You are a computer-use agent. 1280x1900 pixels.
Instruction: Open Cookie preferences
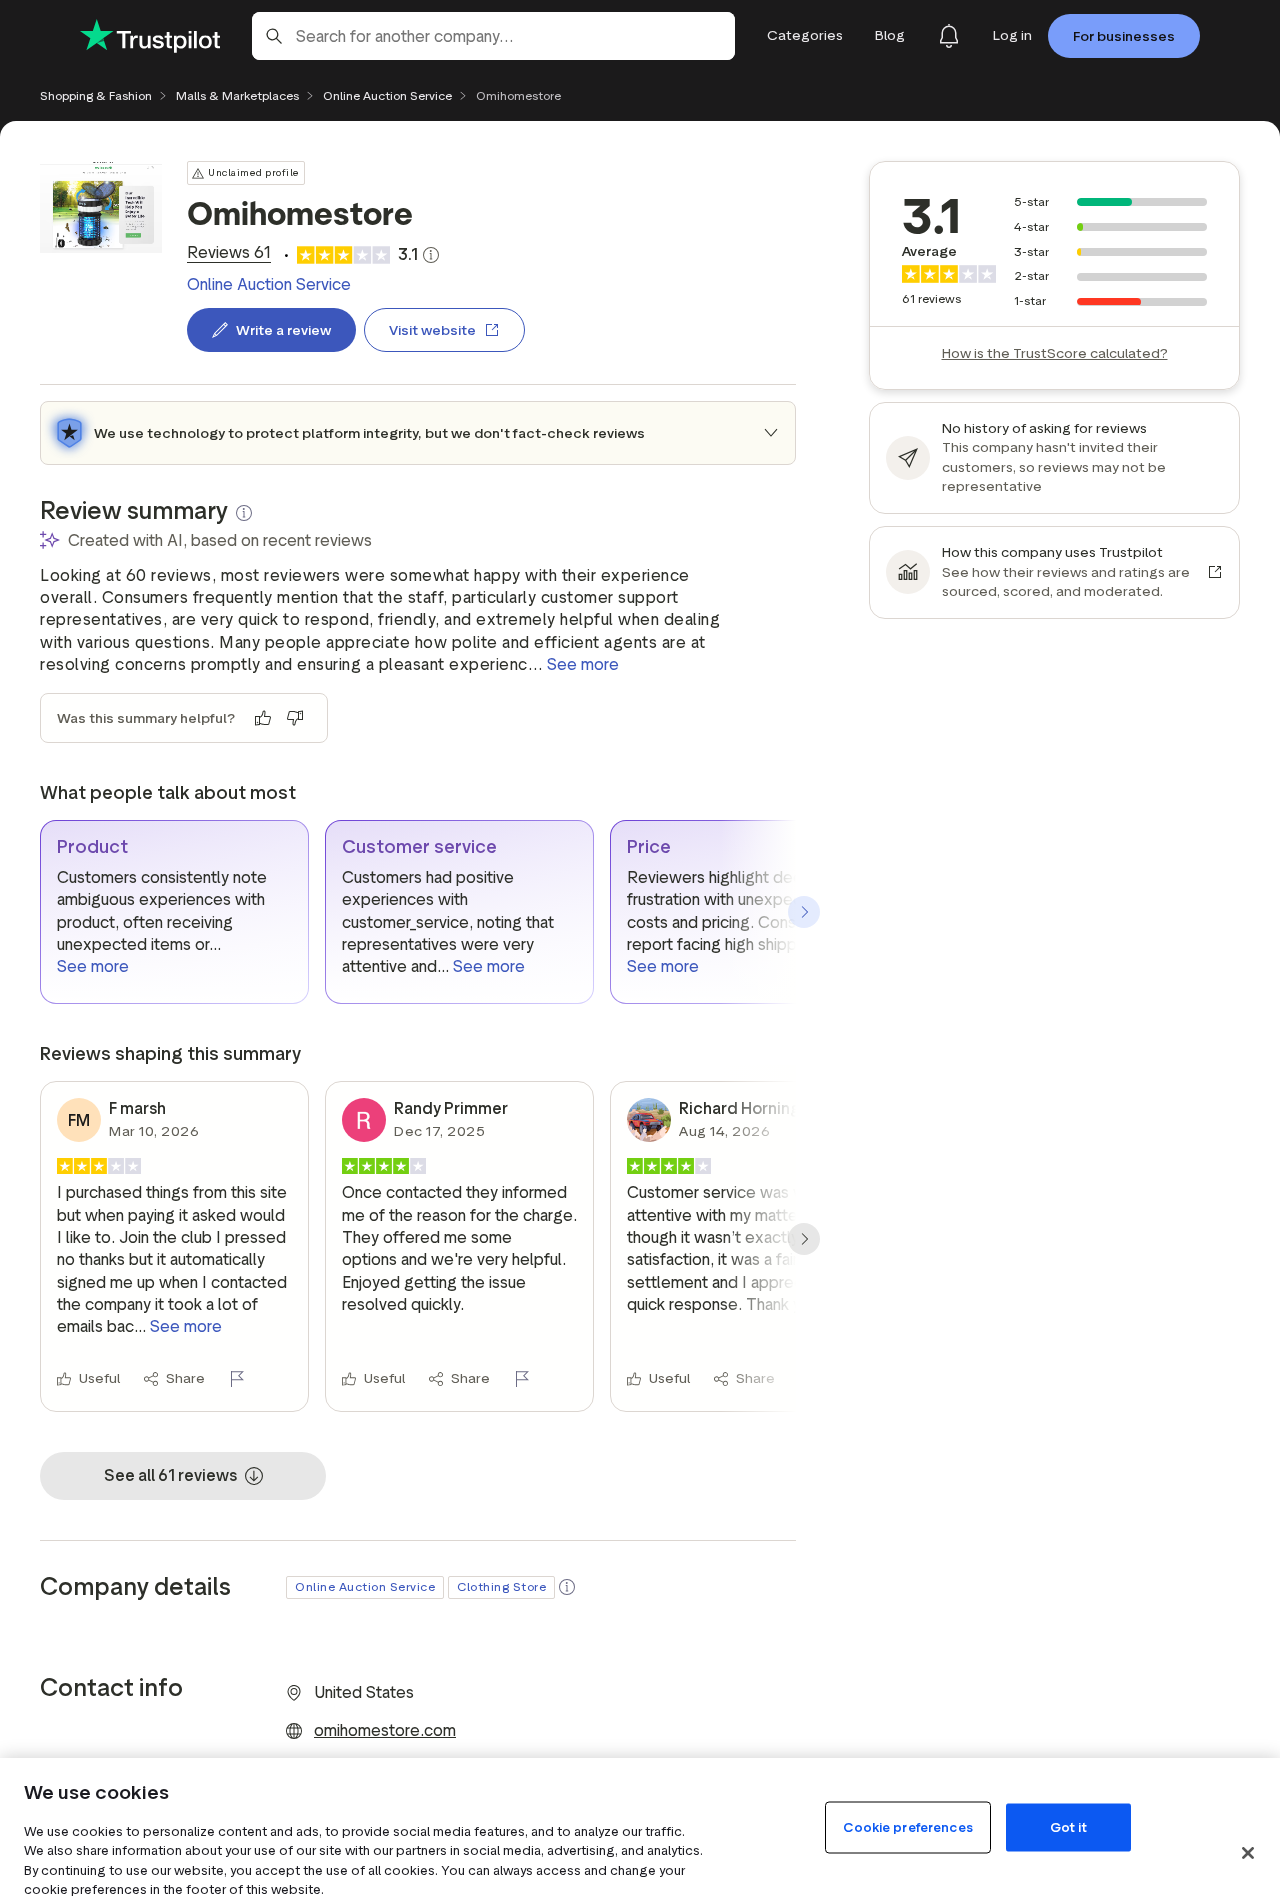point(908,1827)
